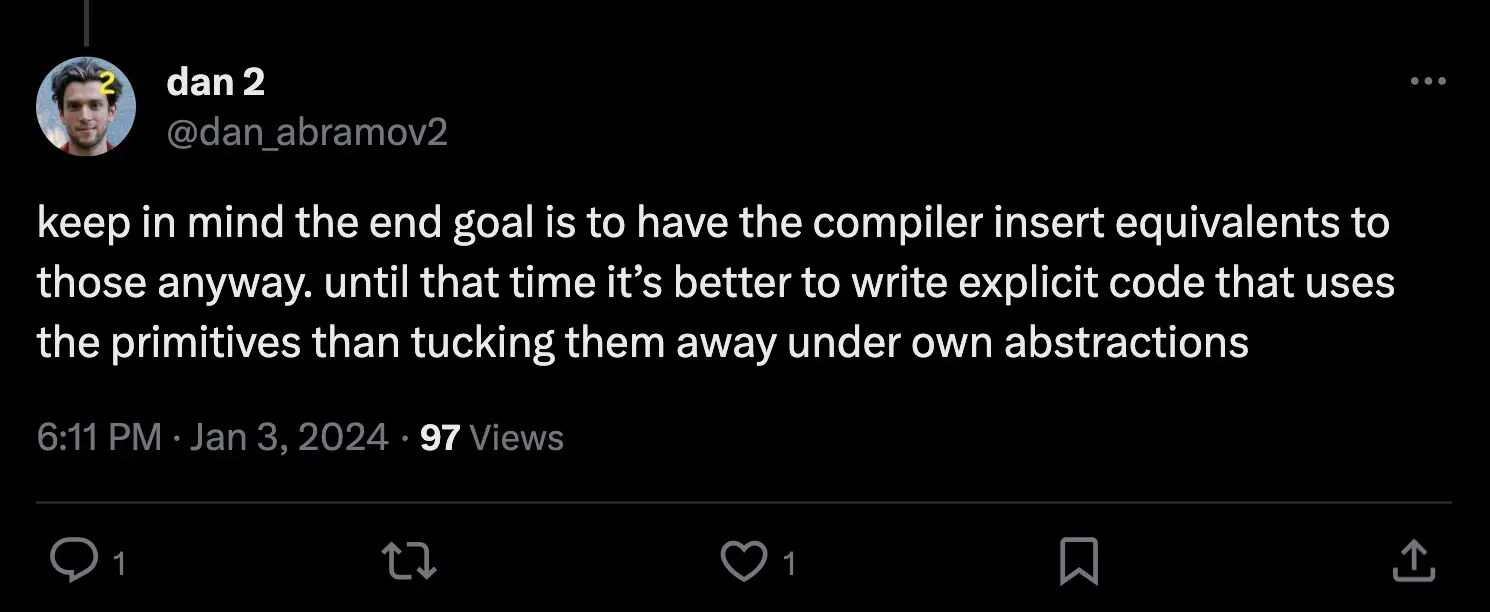The image size is (1490, 612).
Task: Click the @dan_abramov2 handle
Action: click(307, 132)
